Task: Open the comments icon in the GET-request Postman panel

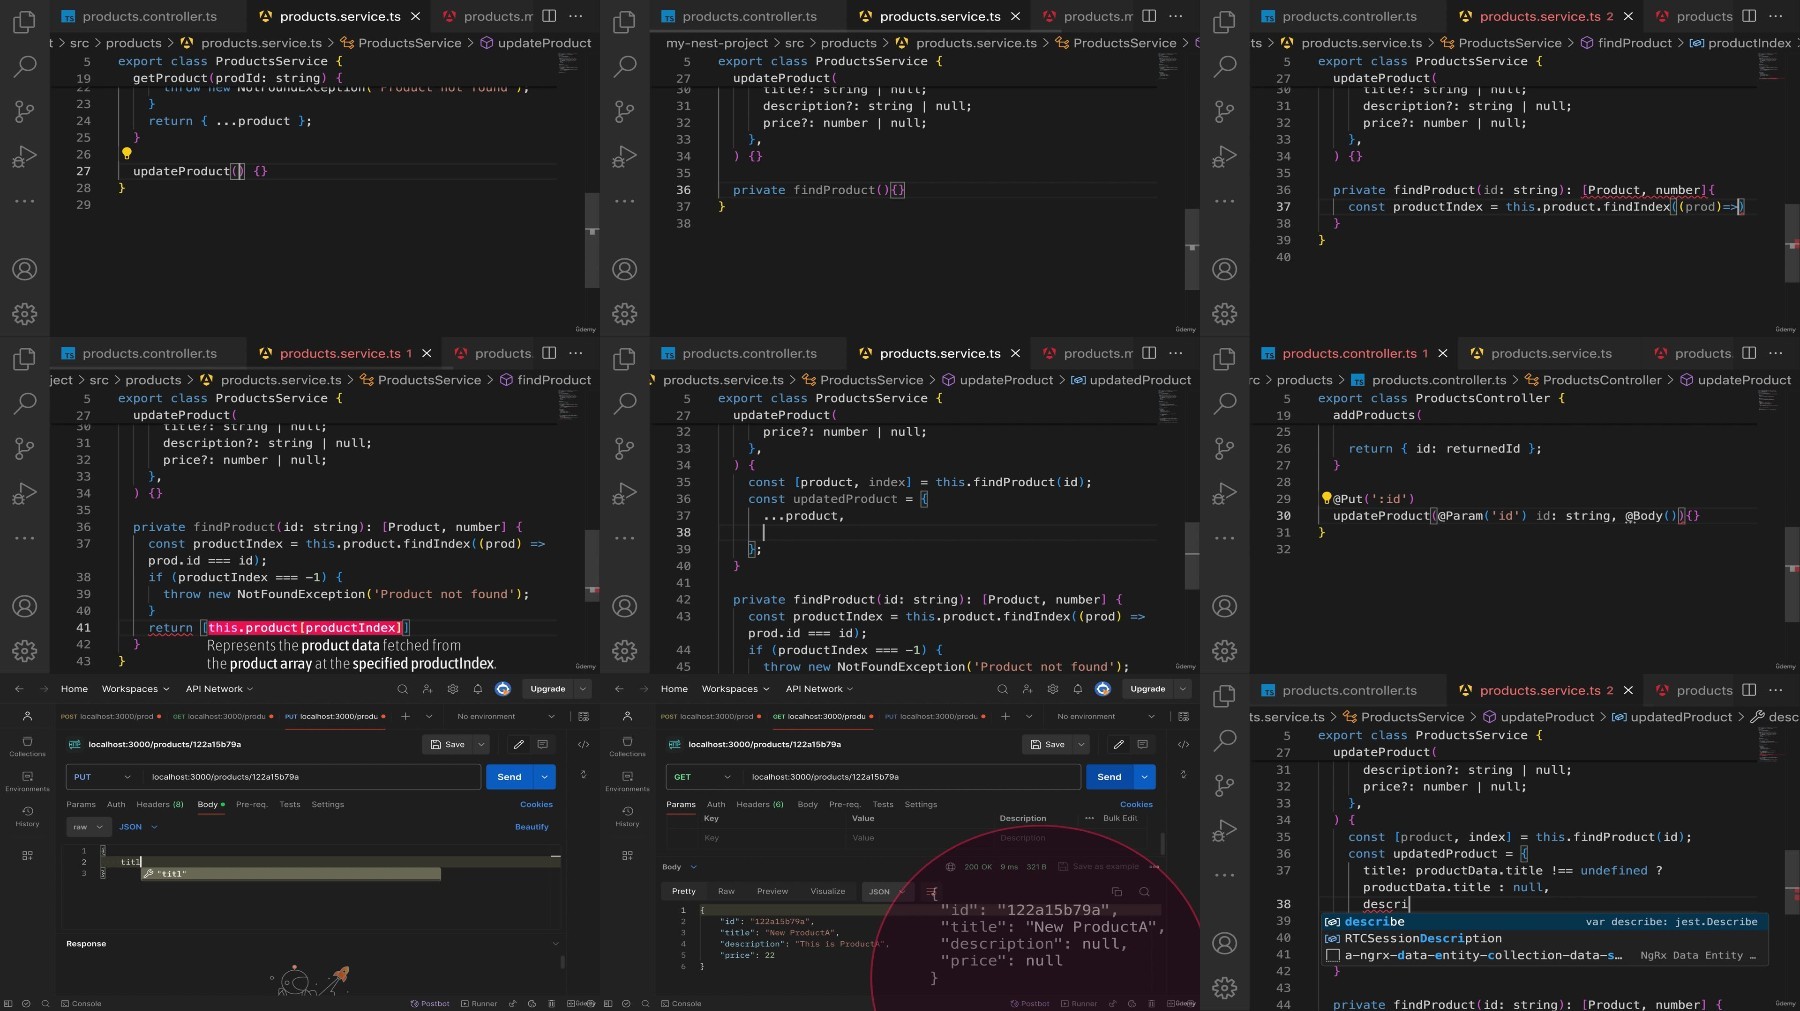Action: pyautogui.click(x=1142, y=744)
